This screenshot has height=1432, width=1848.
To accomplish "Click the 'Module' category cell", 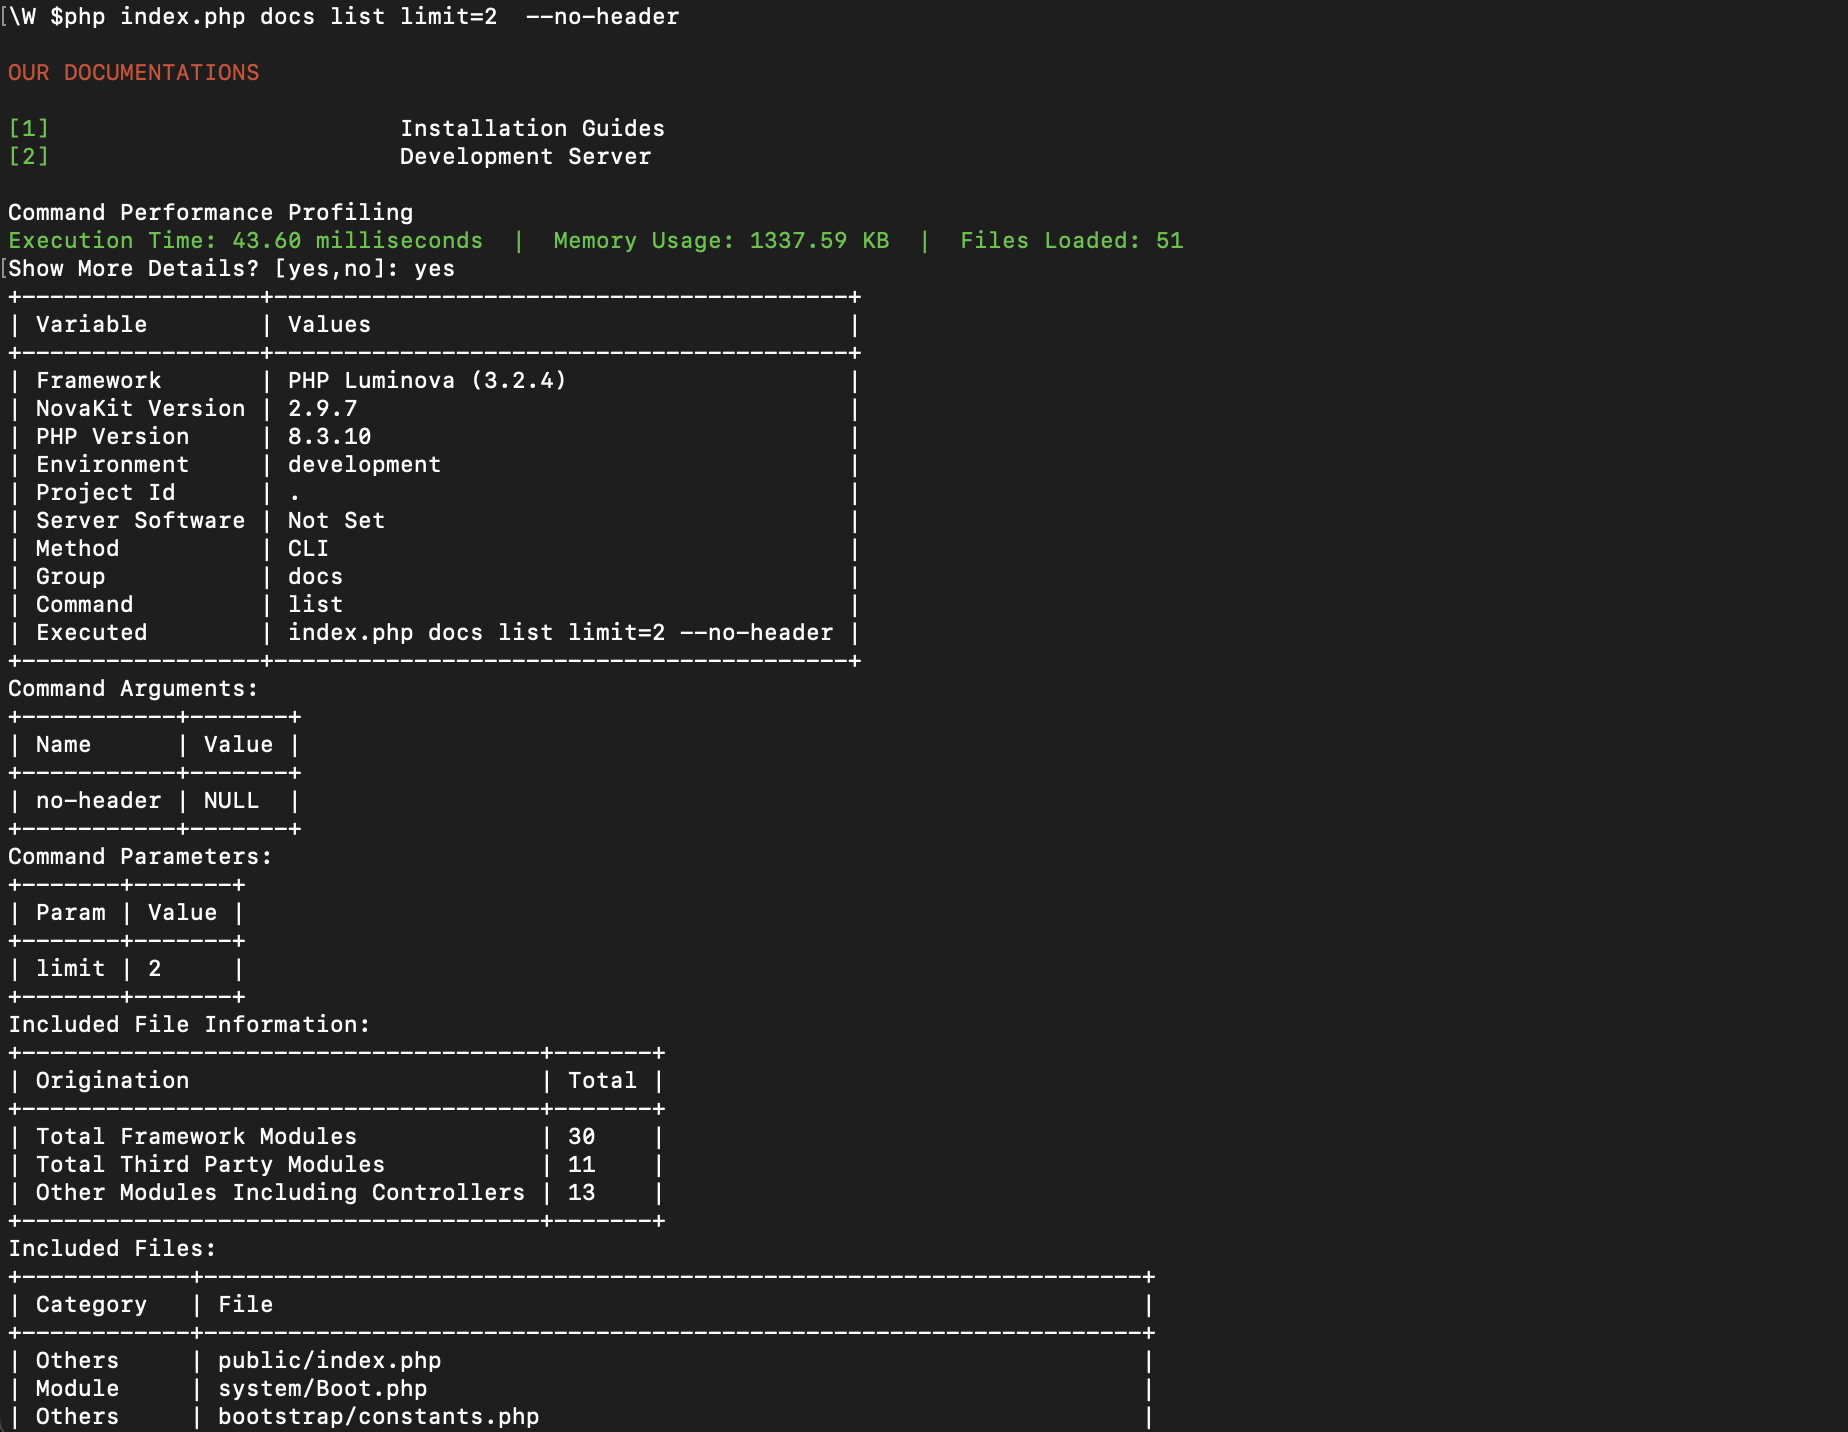I will point(77,1389).
